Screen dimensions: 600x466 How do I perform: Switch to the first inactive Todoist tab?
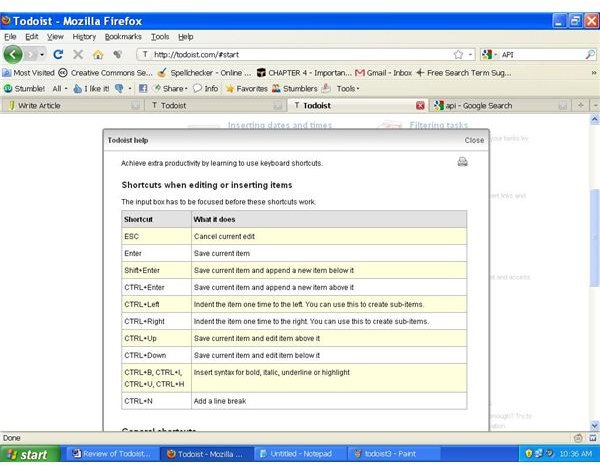point(215,106)
